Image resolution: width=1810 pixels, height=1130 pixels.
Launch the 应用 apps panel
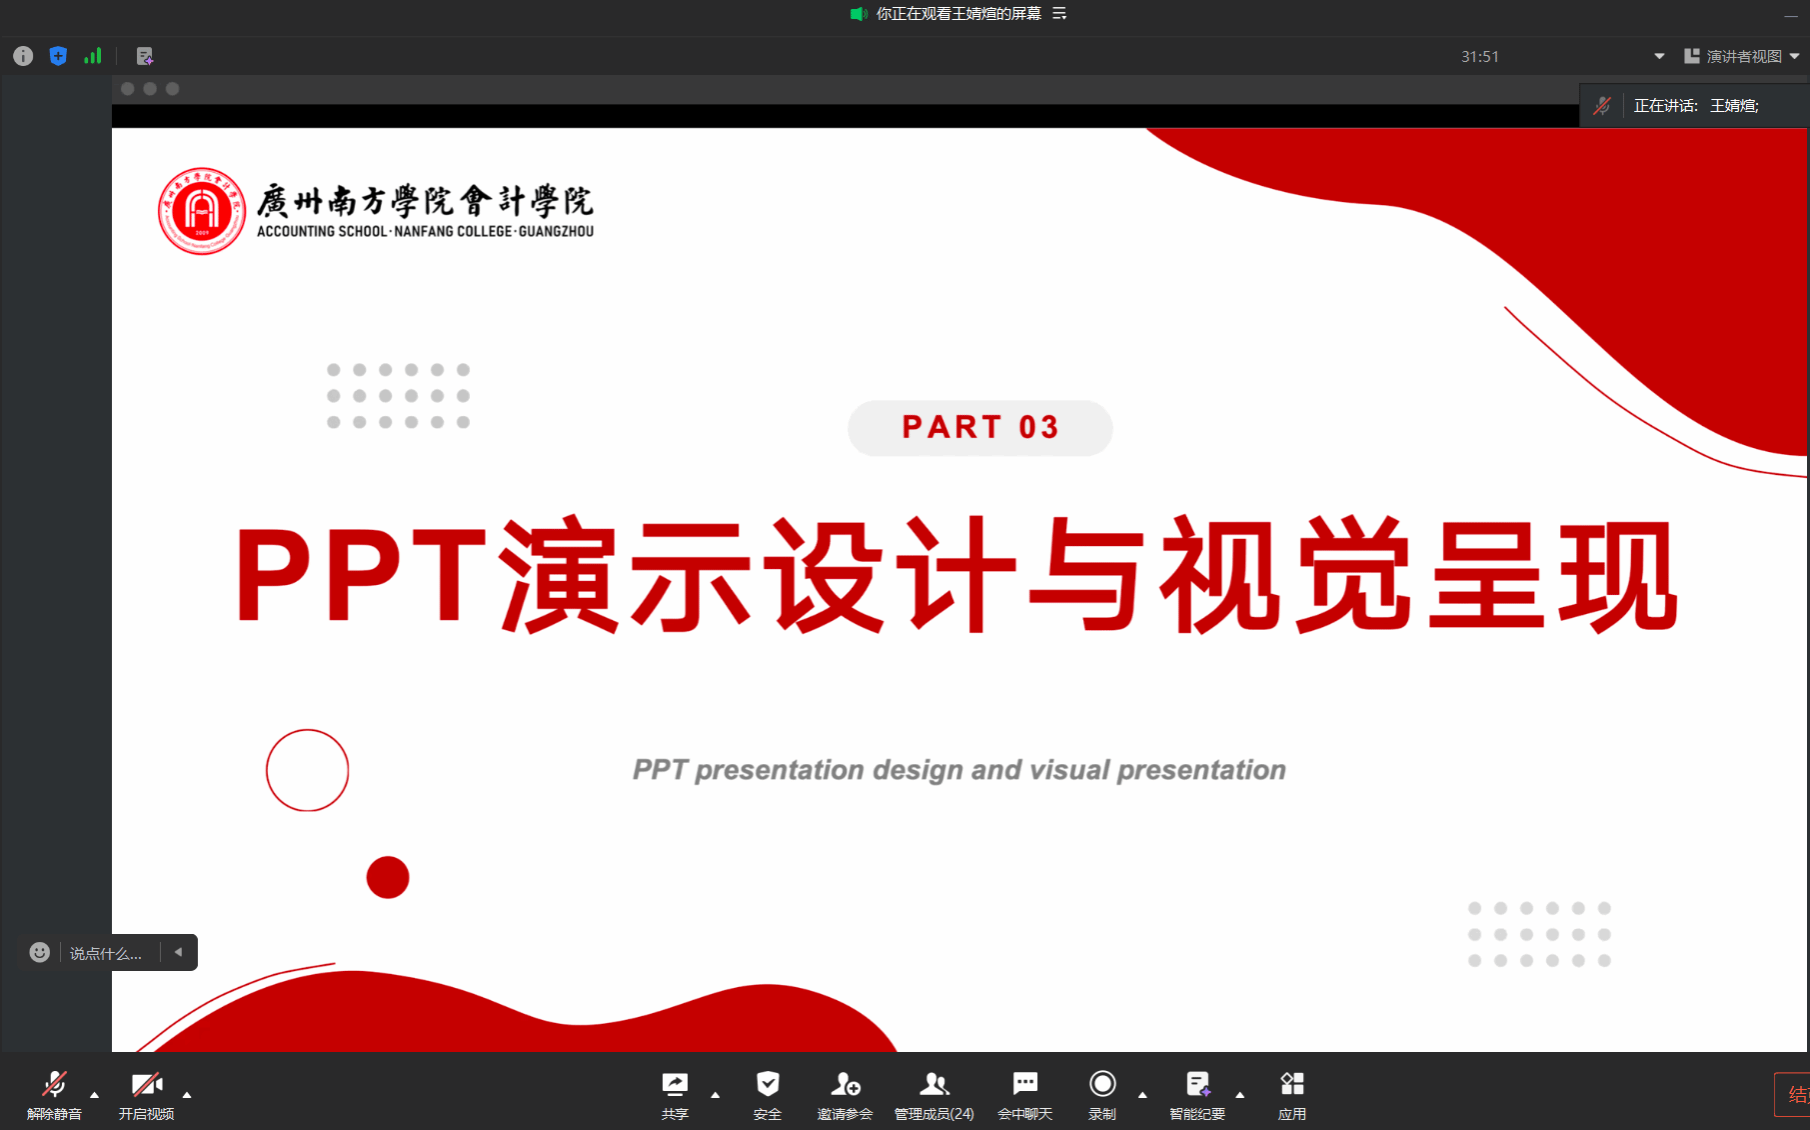pos(1292,1095)
